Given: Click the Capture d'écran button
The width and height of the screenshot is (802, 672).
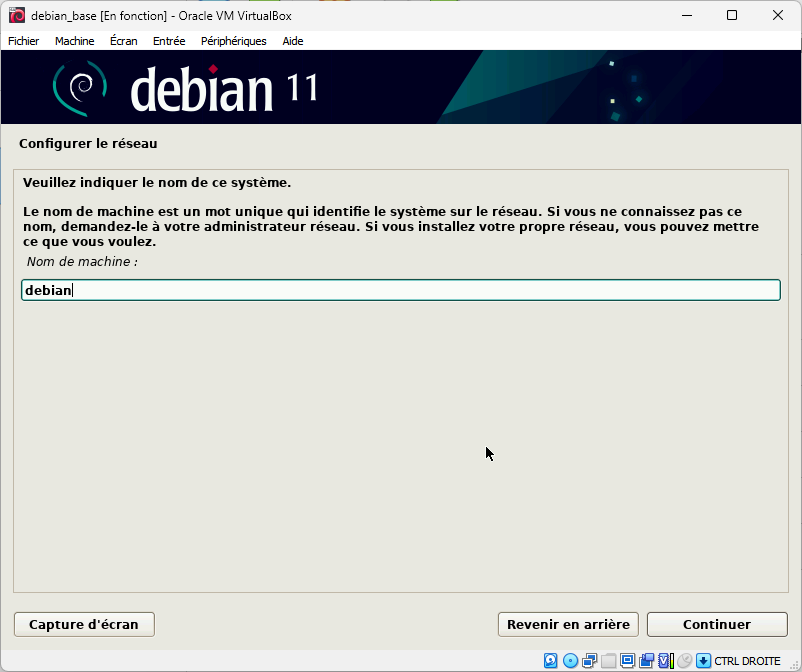Looking at the screenshot, I should [x=84, y=624].
